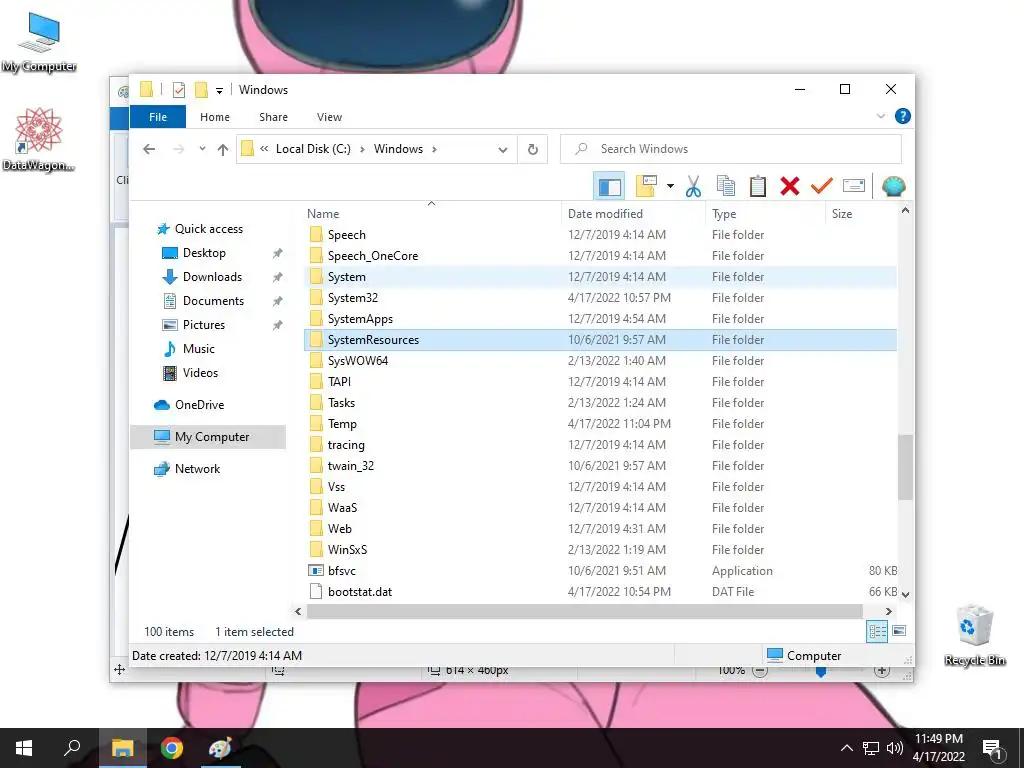Open the Home ribbon tab
The image size is (1024, 768).
pos(215,117)
